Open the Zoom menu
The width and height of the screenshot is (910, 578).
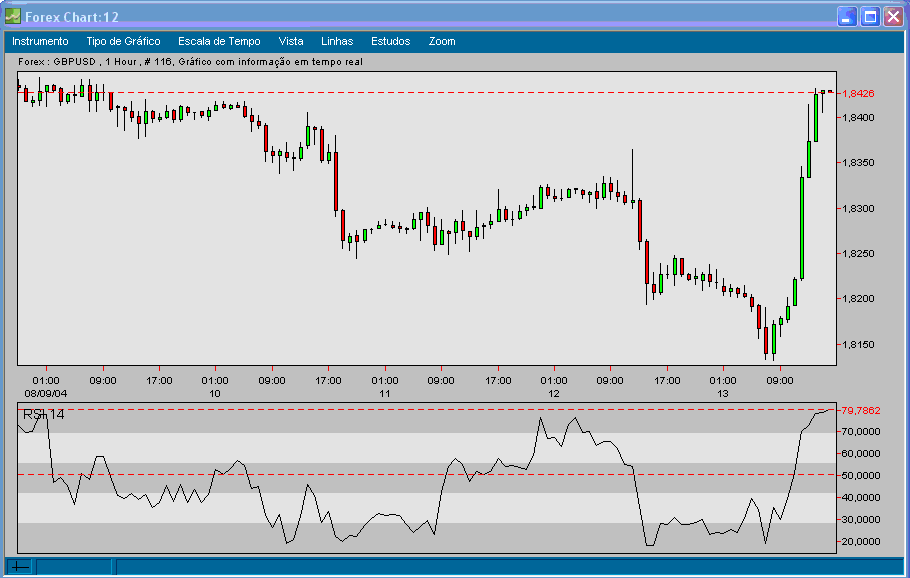click(440, 41)
